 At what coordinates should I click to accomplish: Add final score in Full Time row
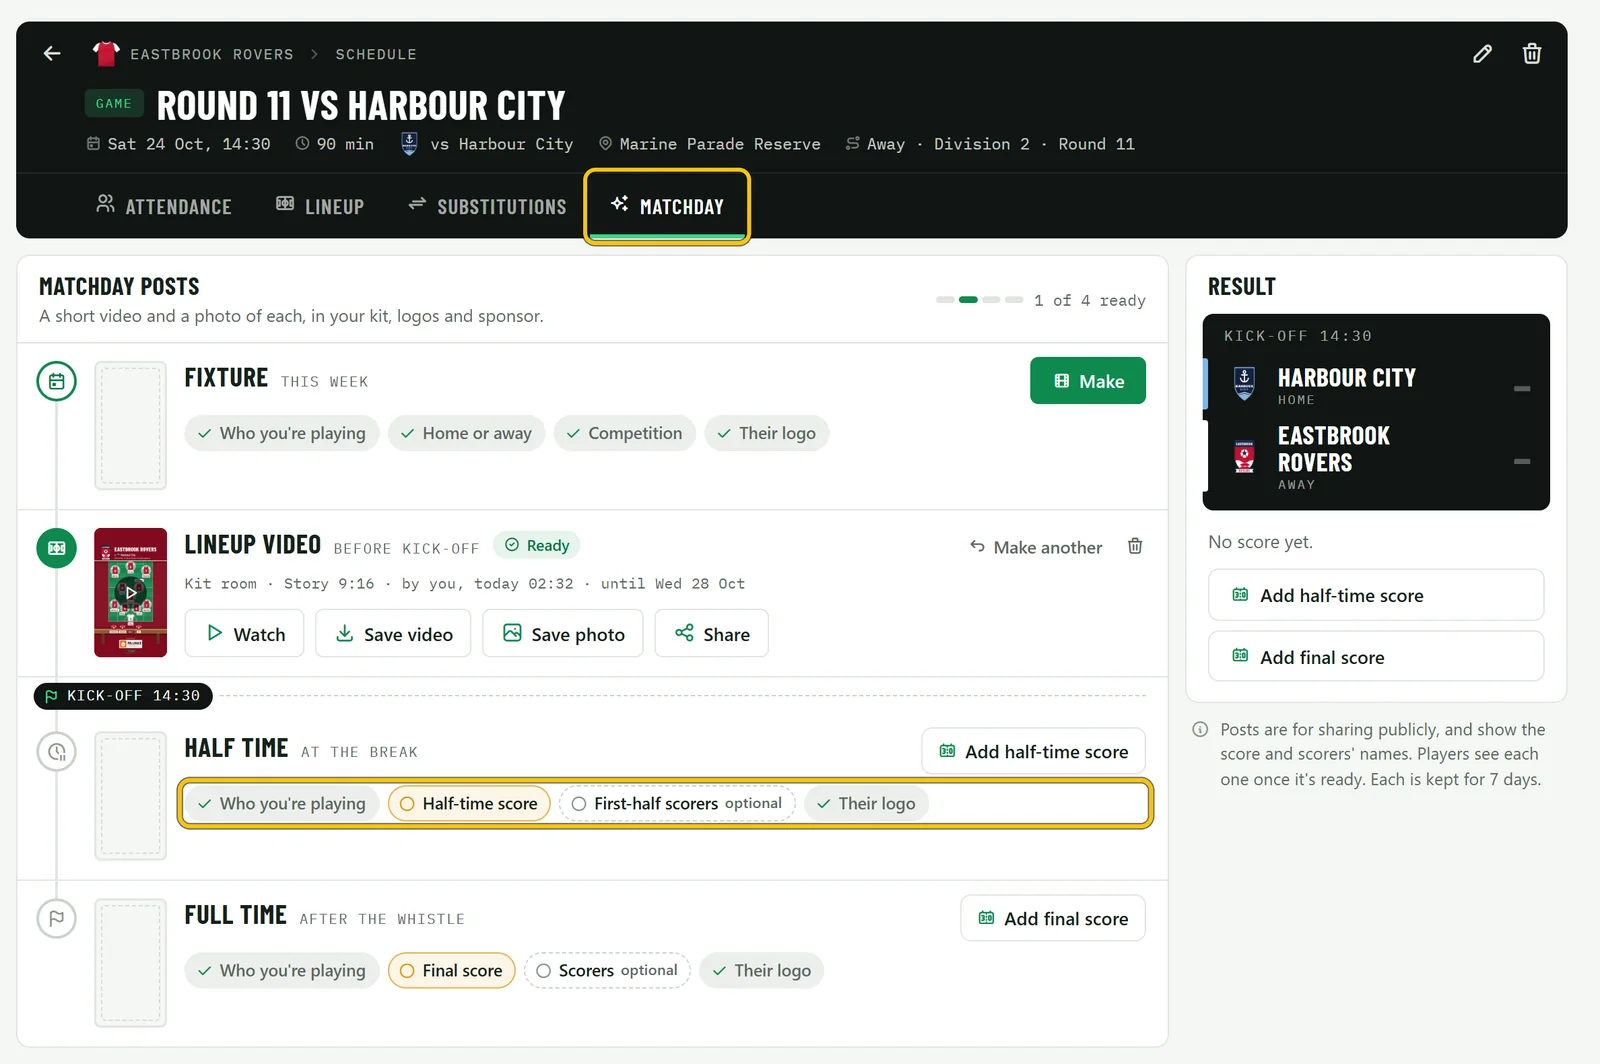1053,919
